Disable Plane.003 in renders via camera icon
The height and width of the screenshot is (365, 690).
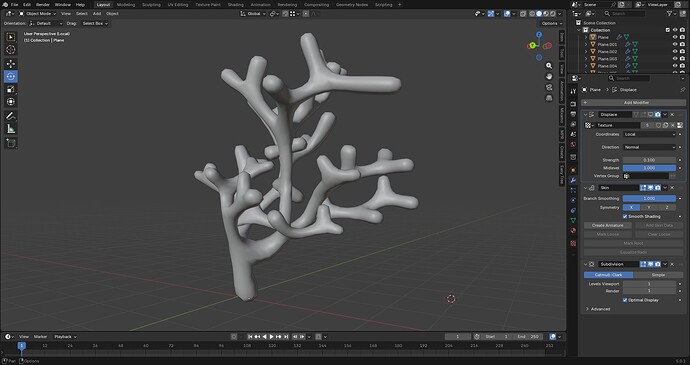pyautogui.click(x=682, y=59)
